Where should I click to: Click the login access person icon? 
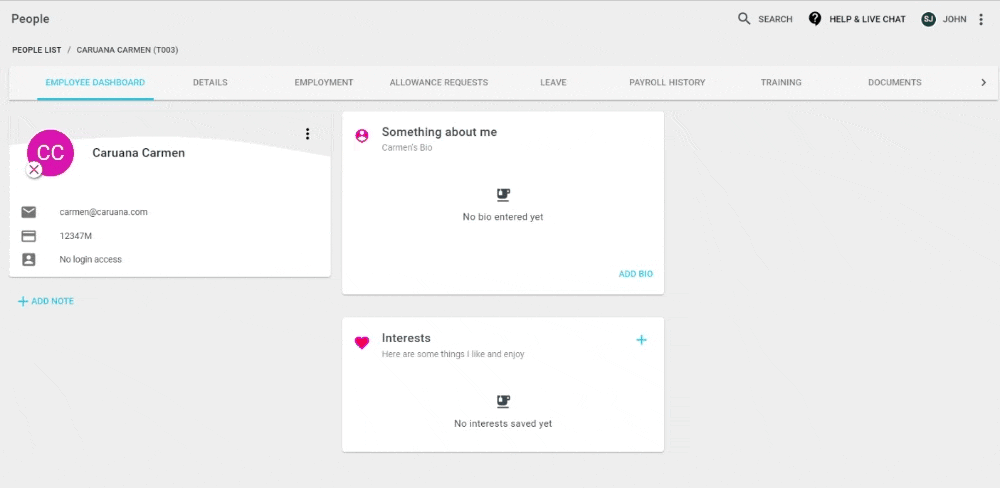(x=29, y=260)
